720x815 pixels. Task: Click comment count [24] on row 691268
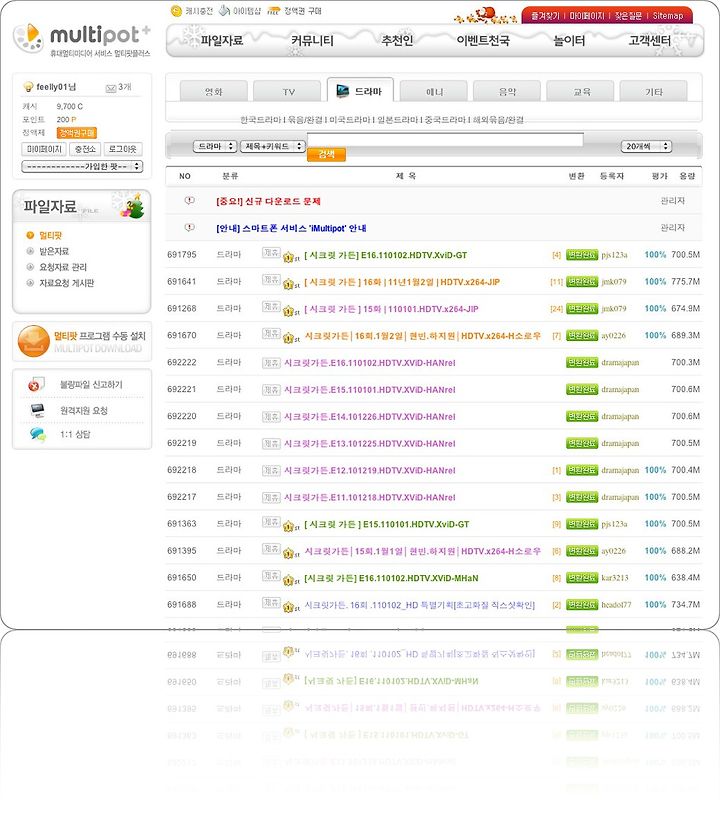(x=556, y=309)
